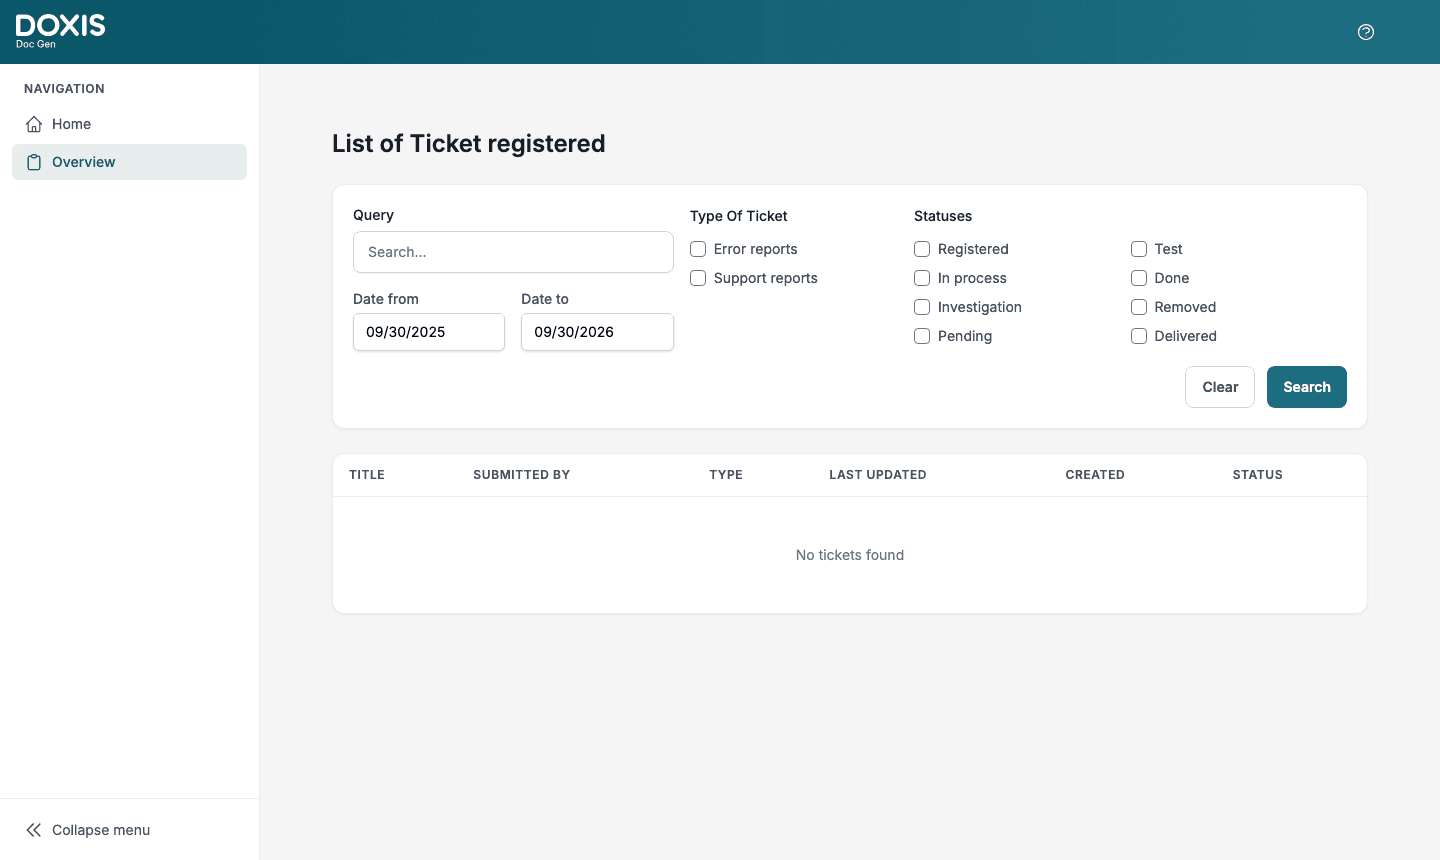Click the List of Ticket registered heading
The width and height of the screenshot is (1440, 860).
pos(469,144)
